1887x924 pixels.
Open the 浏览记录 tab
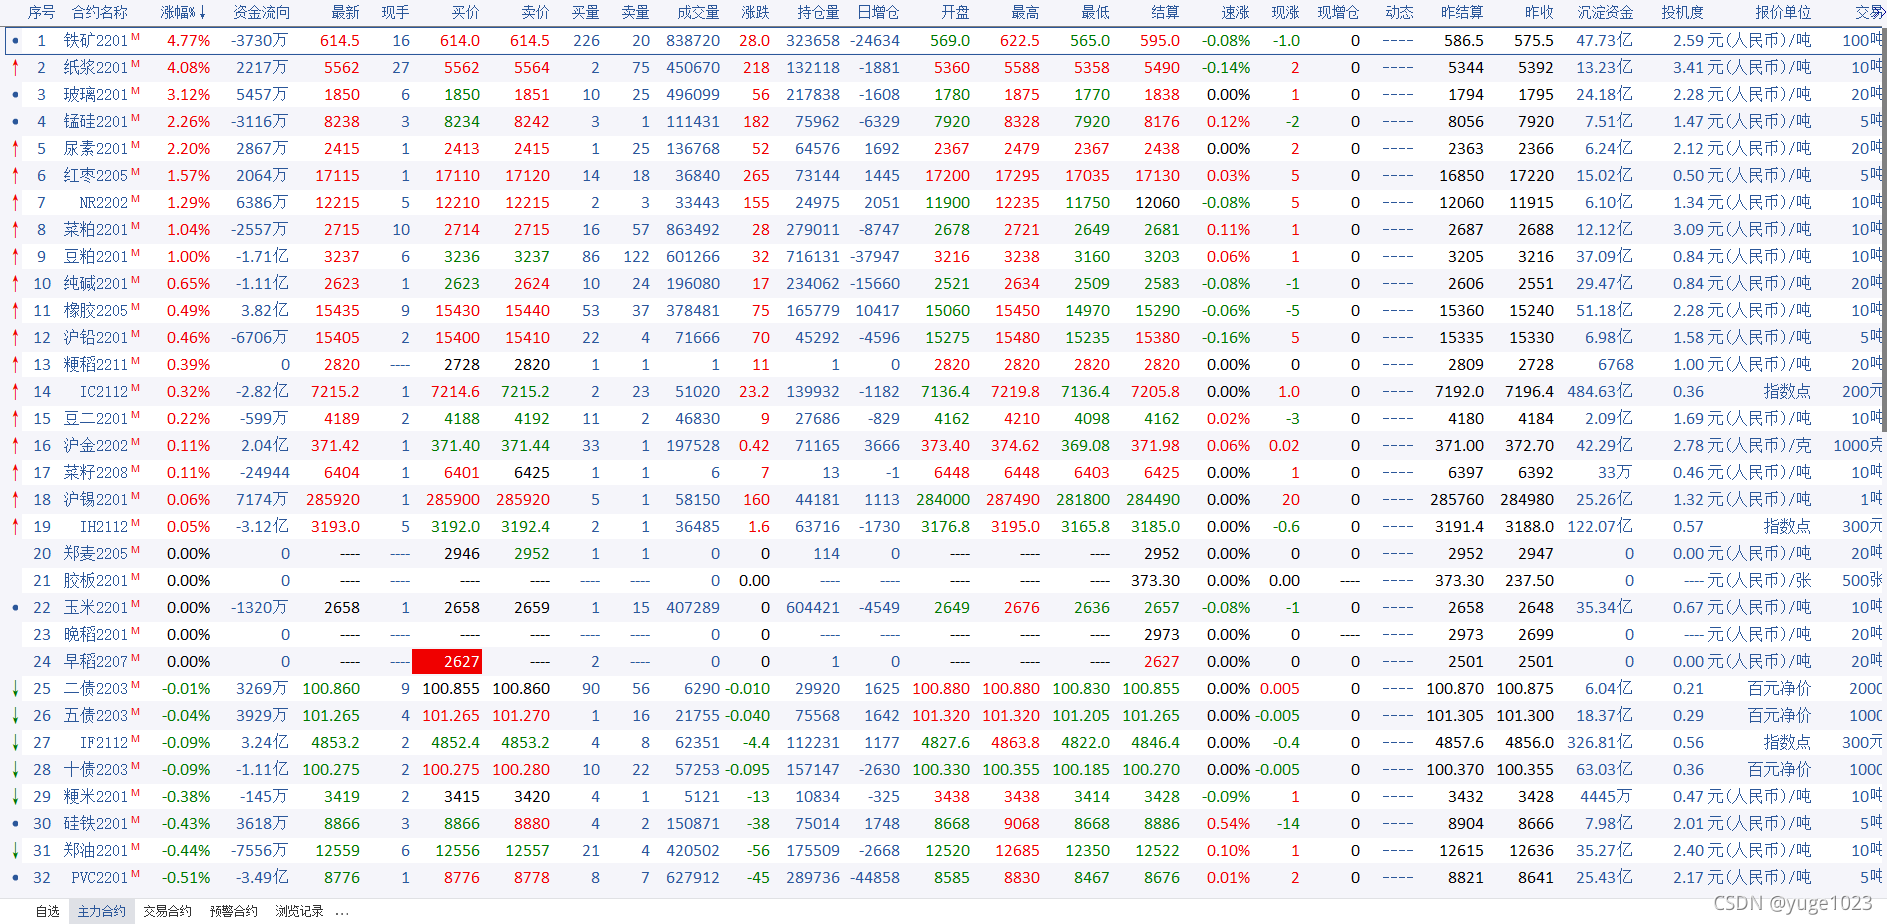[x=299, y=911]
